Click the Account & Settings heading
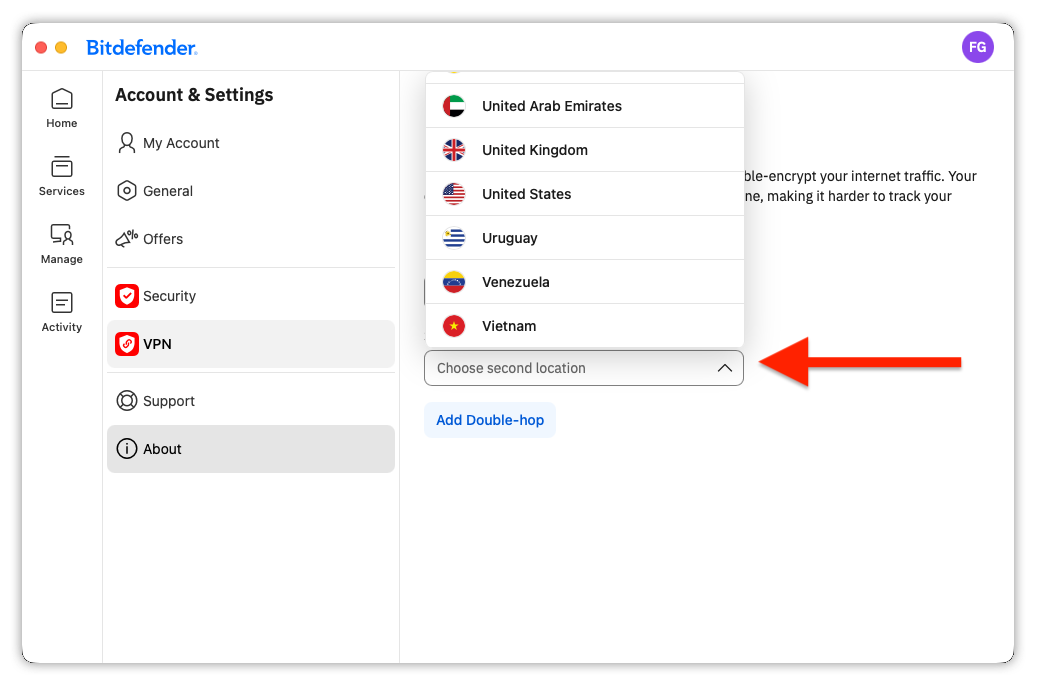1038x687 pixels. pyautogui.click(x=194, y=95)
